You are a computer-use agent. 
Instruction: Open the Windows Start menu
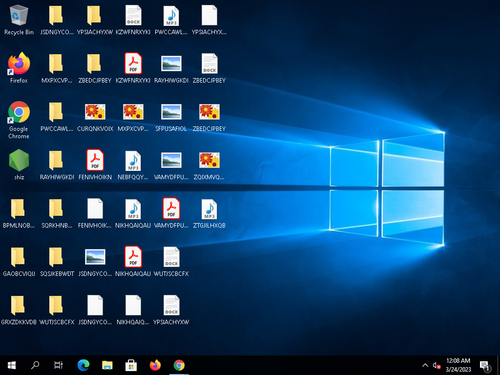[x=12, y=365]
